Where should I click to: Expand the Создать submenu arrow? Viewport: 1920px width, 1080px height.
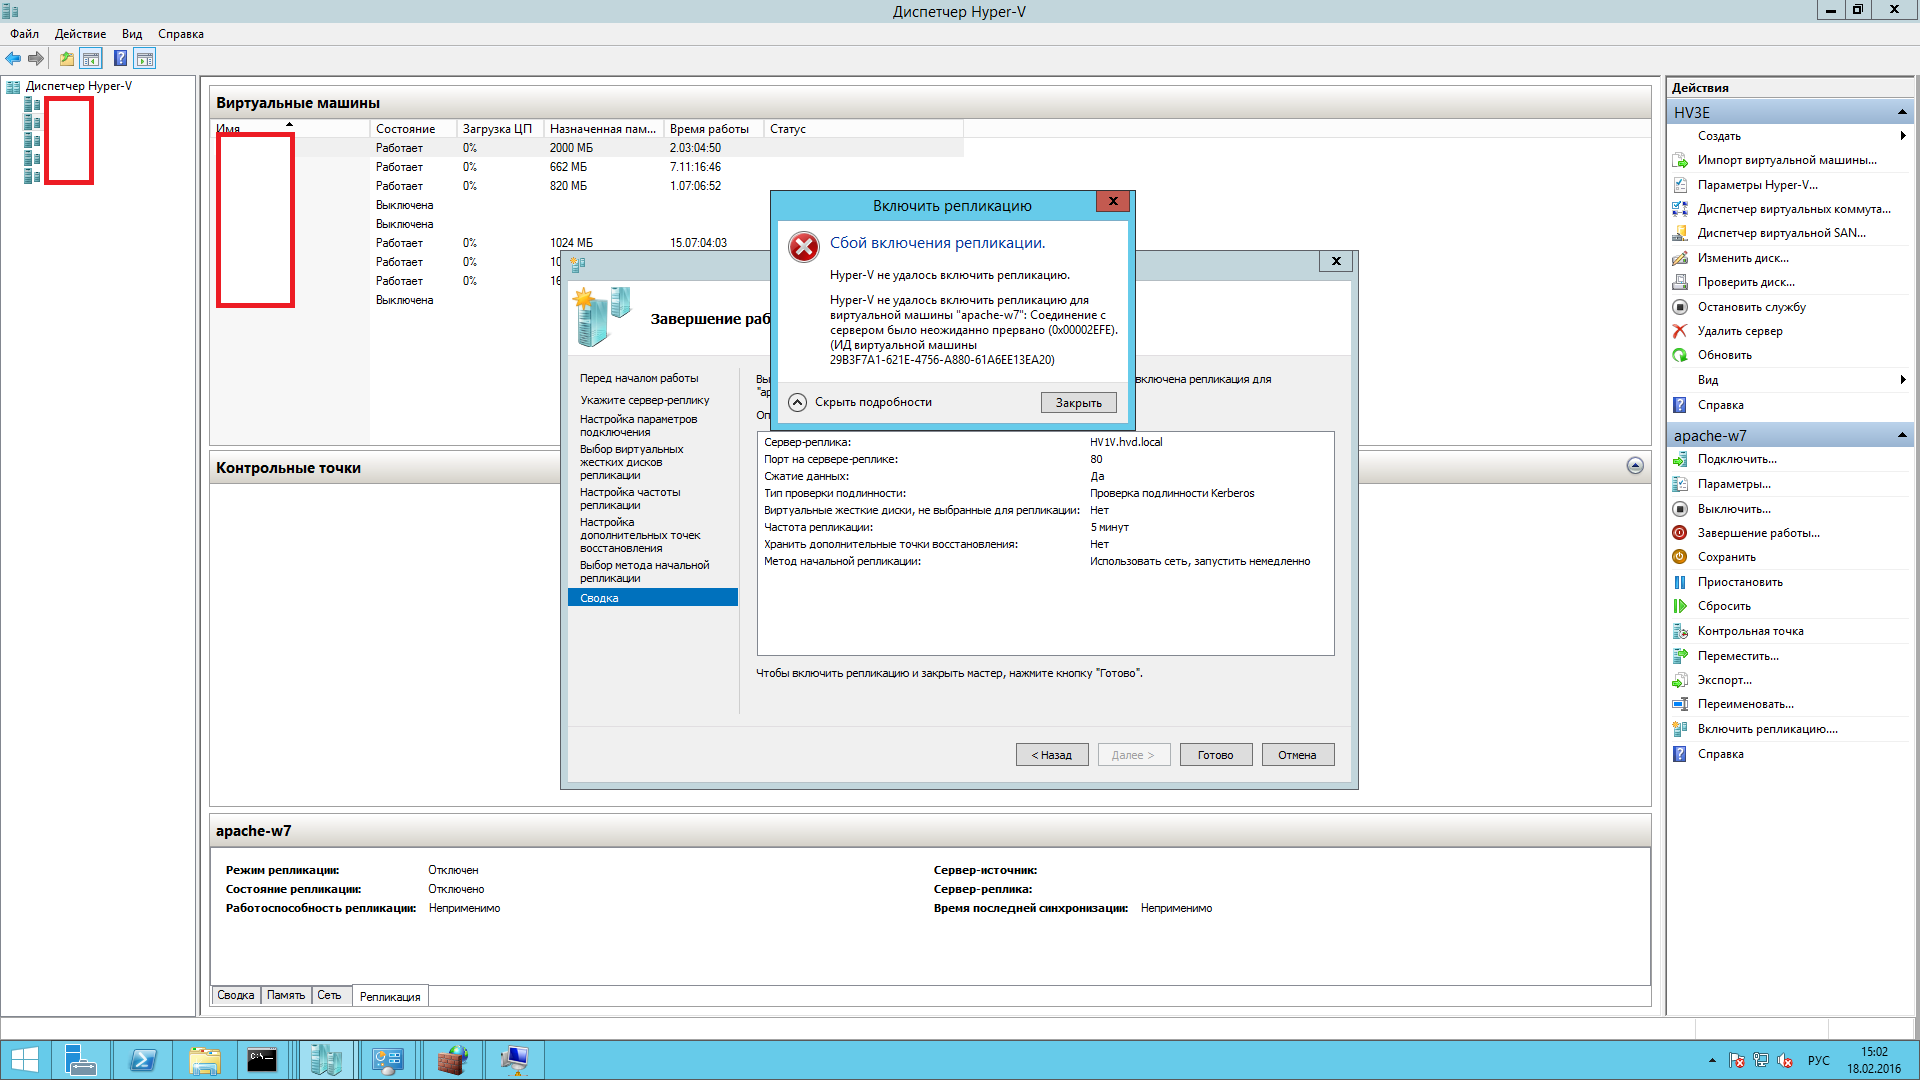pos(1903,136)
